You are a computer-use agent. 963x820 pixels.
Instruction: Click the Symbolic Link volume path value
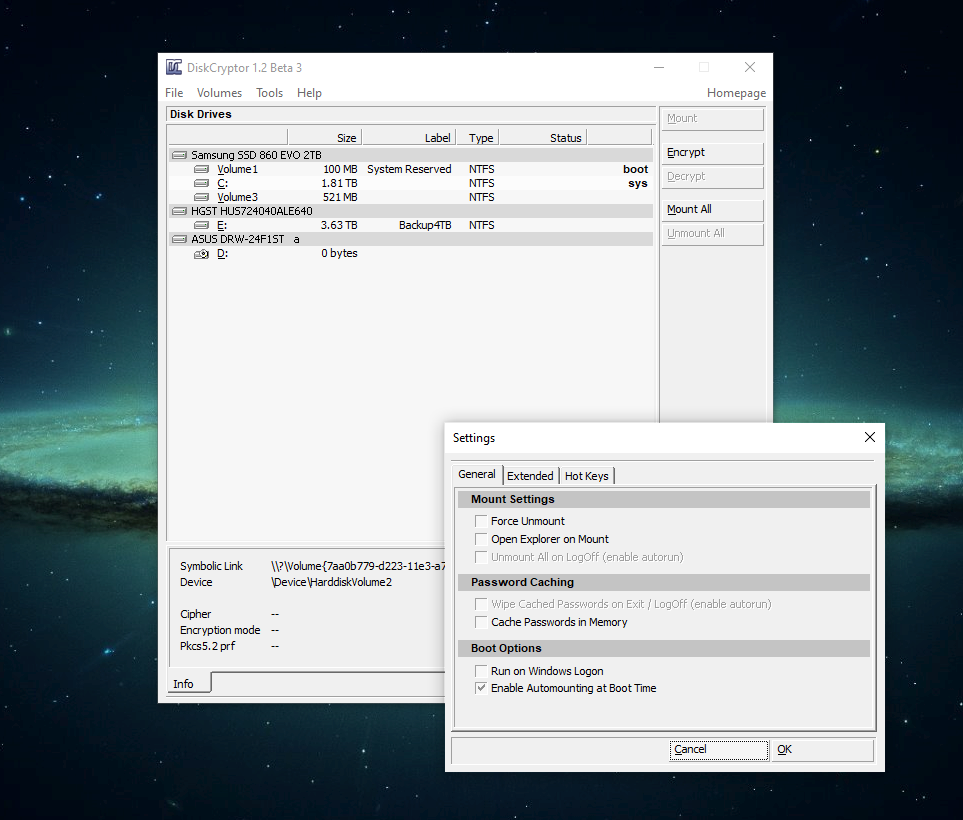pyautogui.click(x=357, y=566)
